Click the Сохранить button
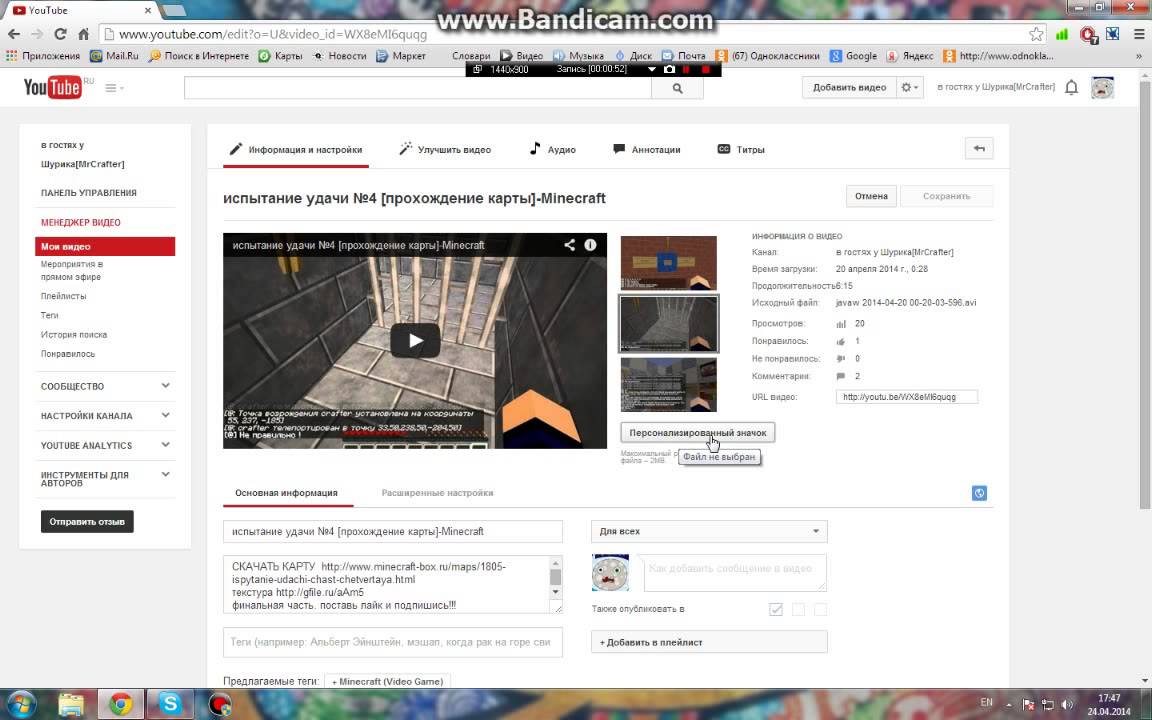Viewport: 1152px width, 720px height. (946, 196)
